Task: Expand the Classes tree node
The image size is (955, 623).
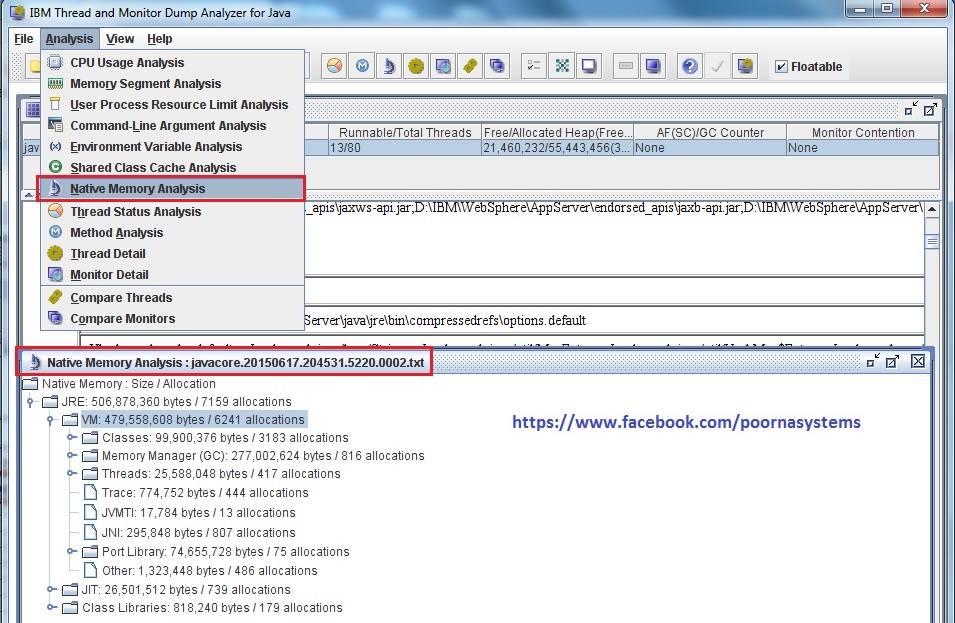Action: [71, 437]
